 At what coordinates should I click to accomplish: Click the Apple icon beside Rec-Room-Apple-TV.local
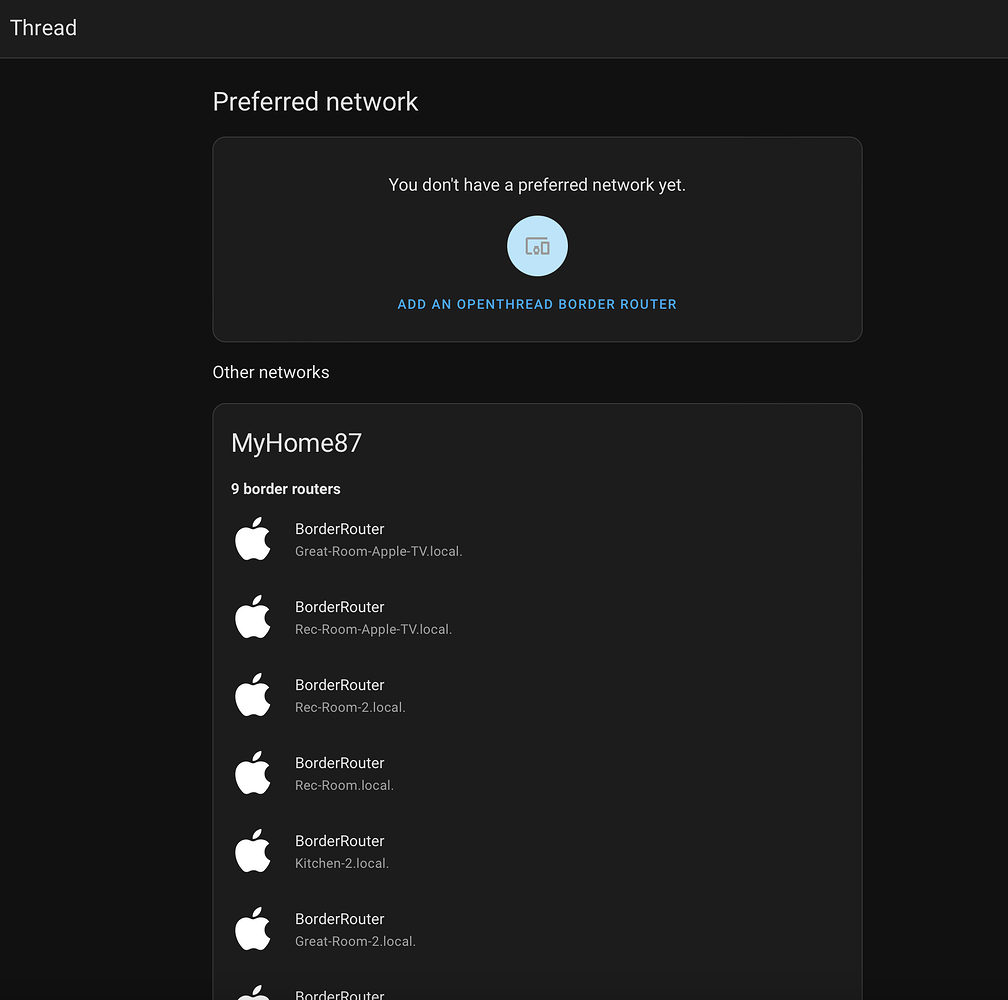(253, 617)
